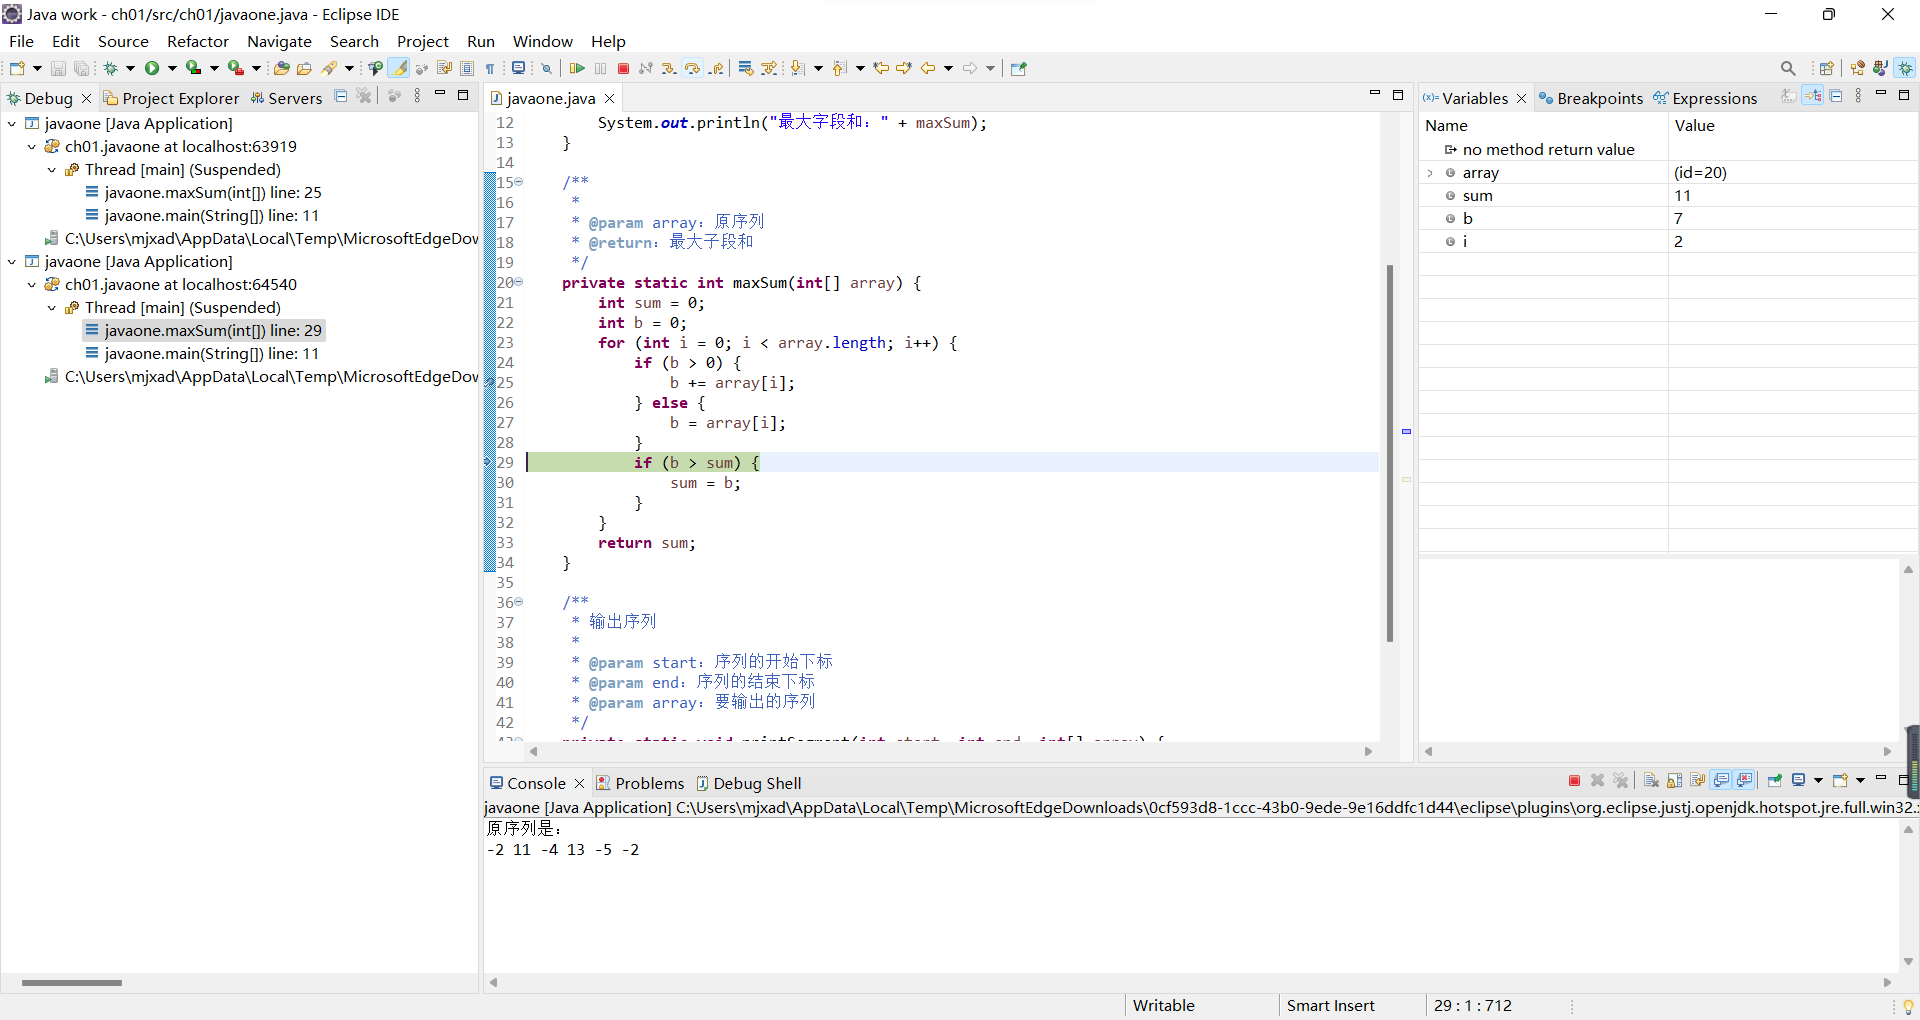This screenshot has width=1920, height=1020.
Task: Click the Open Type icon
Action: [281, 68]
